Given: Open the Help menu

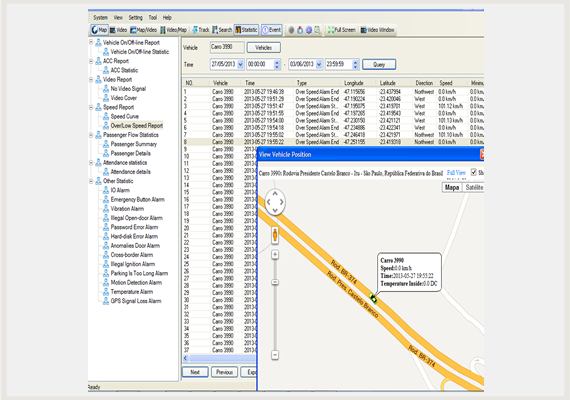Looking at the screenshot, I should click(x=167, y=17).
